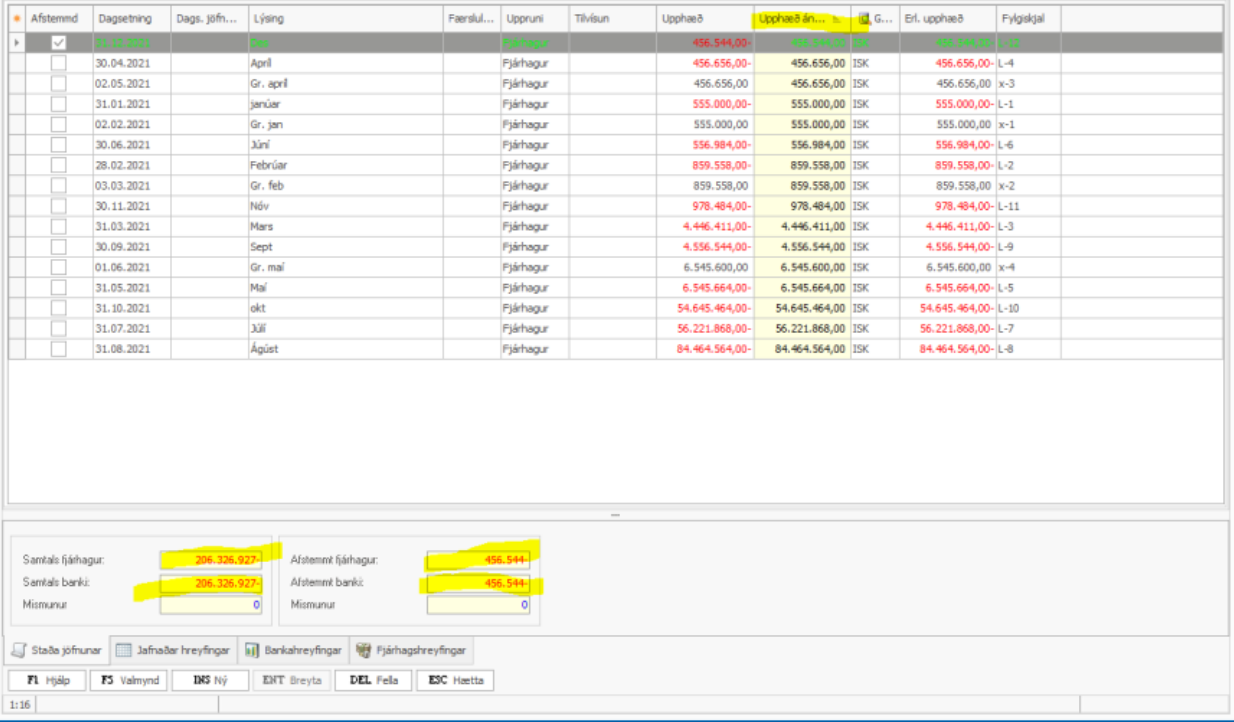Click the Samtals fjárhagur amount field

[x=212, y=560]
